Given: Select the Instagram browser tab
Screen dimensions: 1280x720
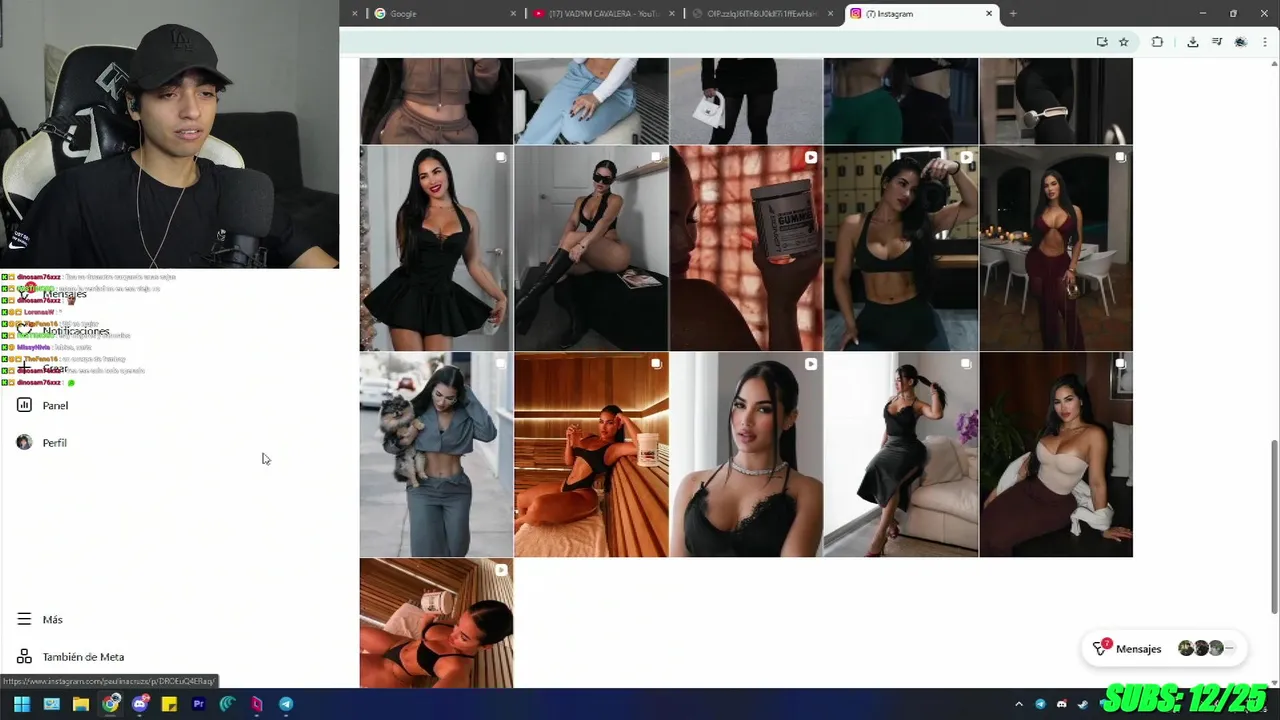Looking at the screenshot, I should 920,14.
